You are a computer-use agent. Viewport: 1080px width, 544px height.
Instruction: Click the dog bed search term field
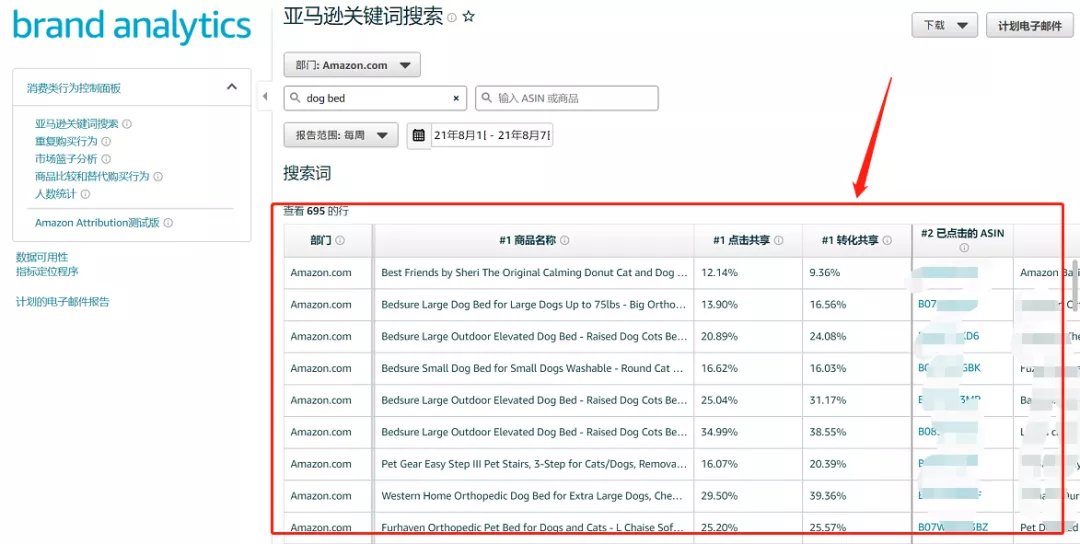pos(375,98)
